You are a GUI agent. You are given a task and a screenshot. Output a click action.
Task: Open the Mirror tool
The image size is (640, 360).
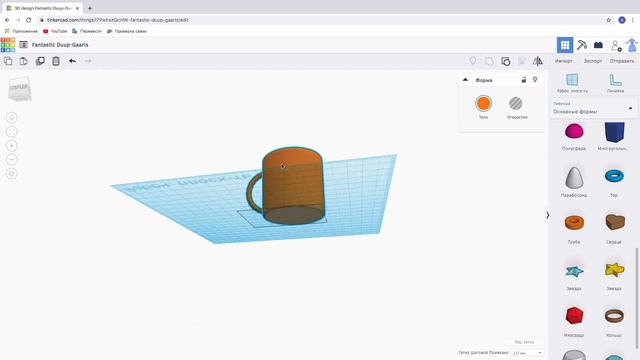pyautogui.click(x=538, y=61)
